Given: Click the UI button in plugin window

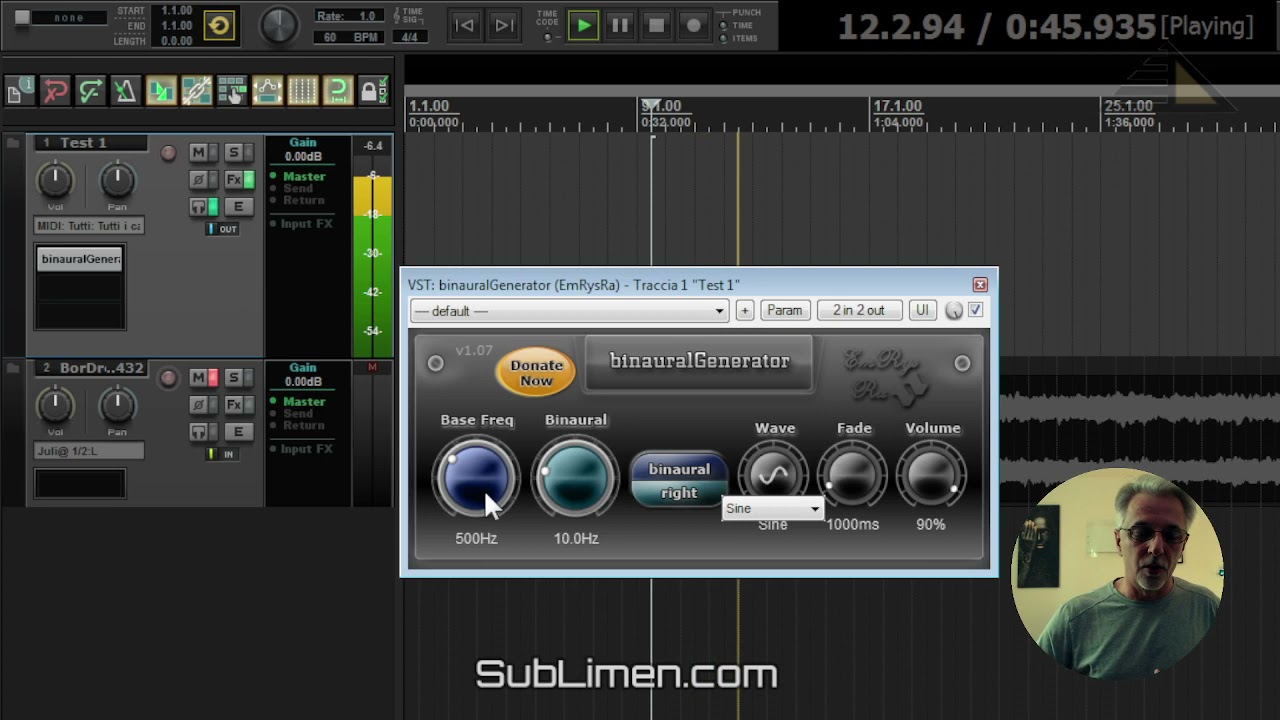Looking at the screenshot, I should point(922,311).
